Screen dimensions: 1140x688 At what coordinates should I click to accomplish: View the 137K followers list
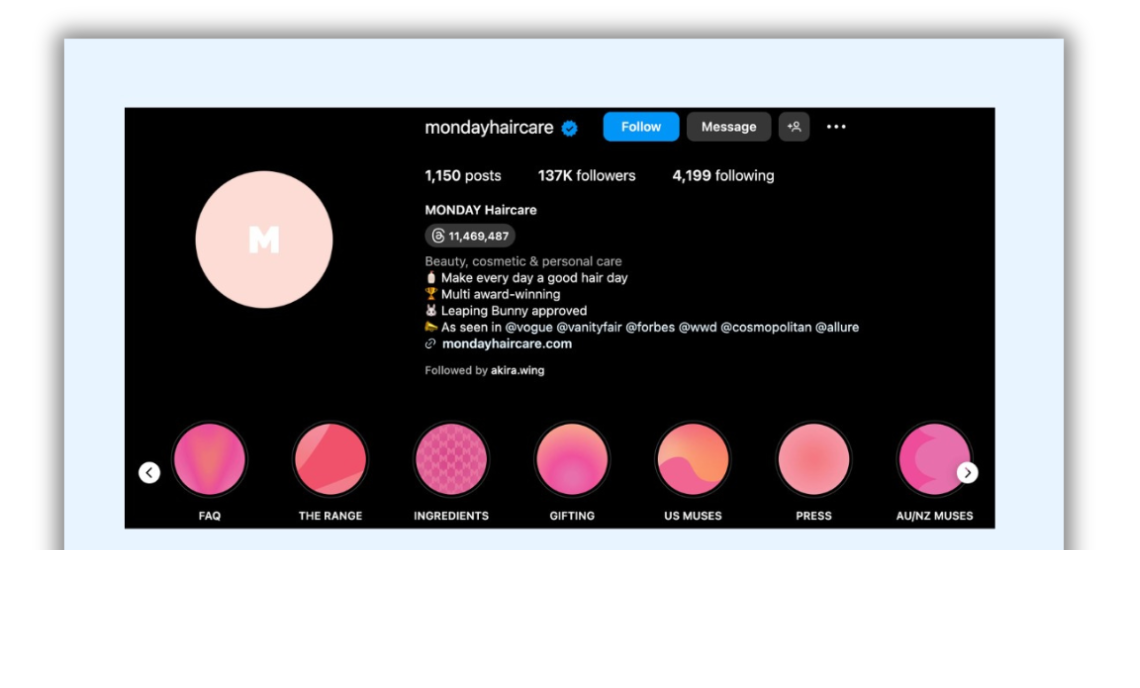pos(586,176)
